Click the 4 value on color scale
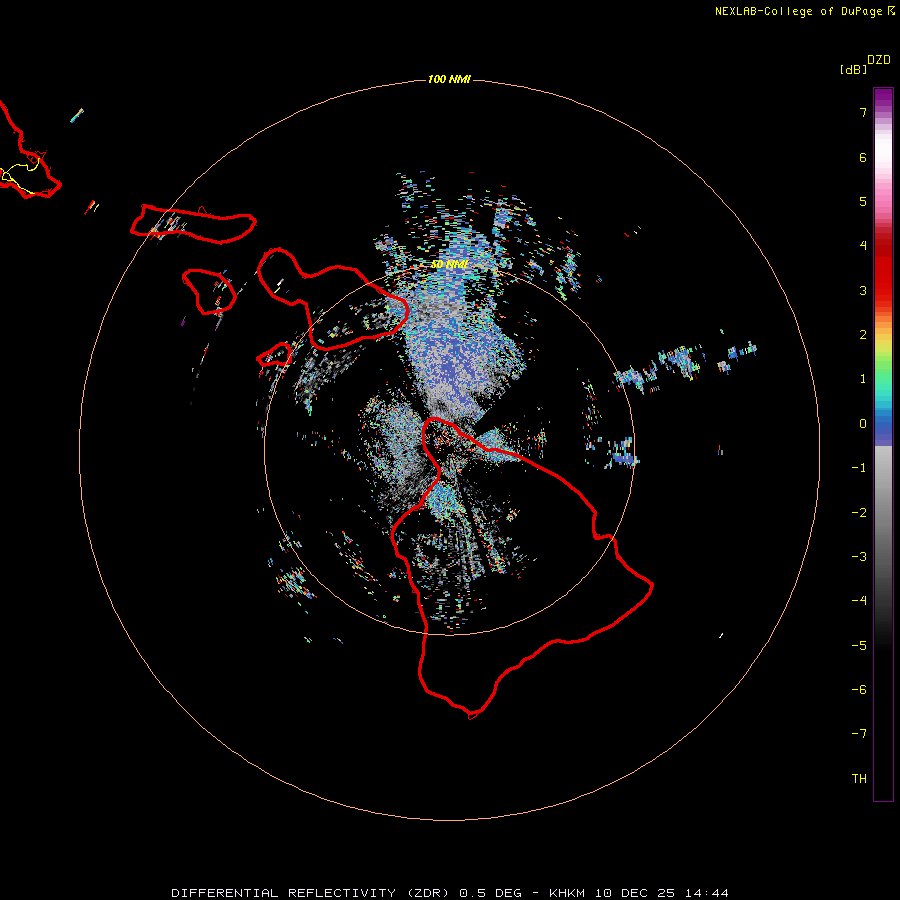 click(x=863, y=246)
